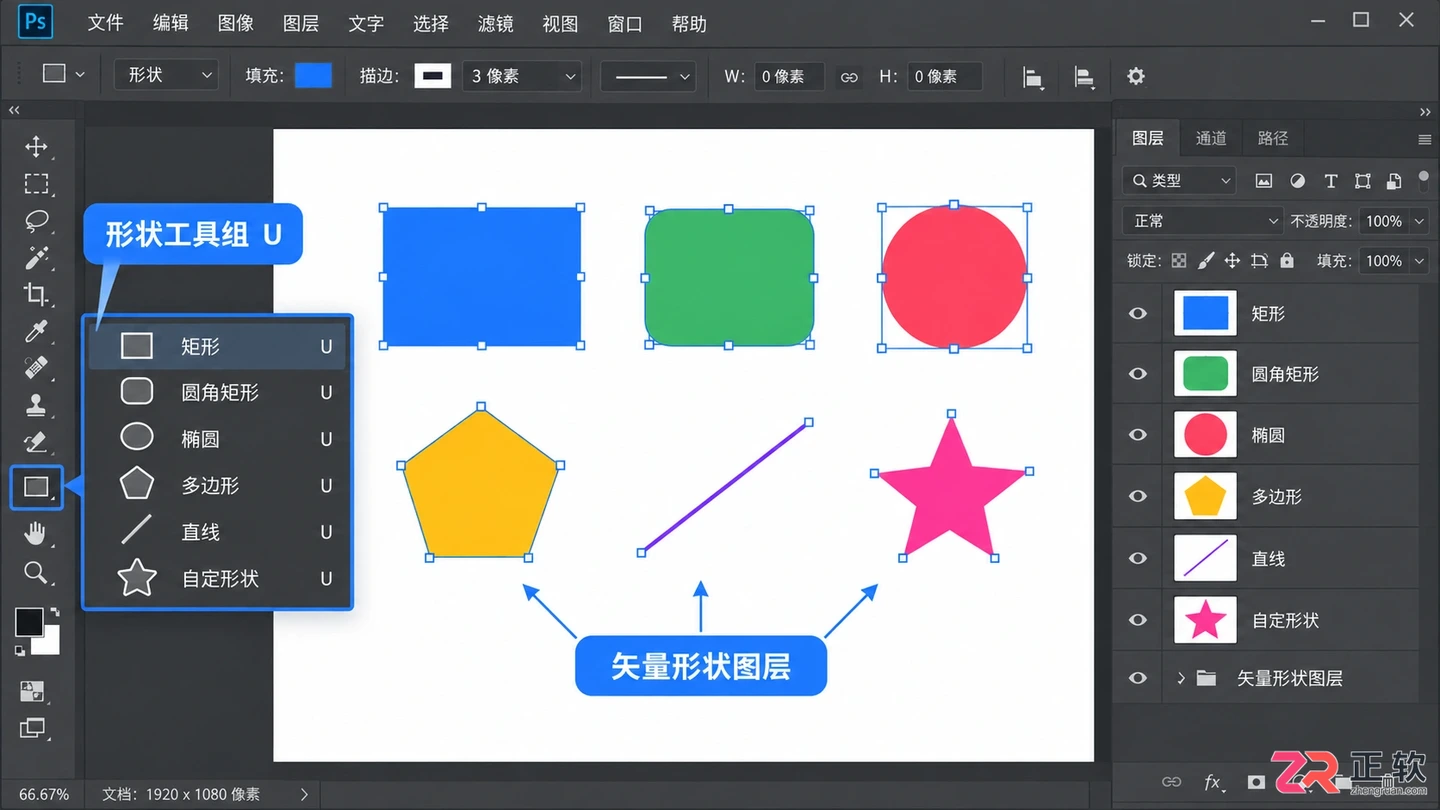This screenshot has height=810, width=1440.
Task: Open the 滤镜 menu
Action: coord(496,23)
